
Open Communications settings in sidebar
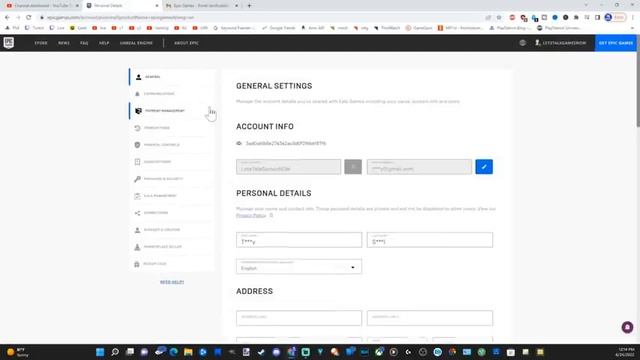pos(172,93)
